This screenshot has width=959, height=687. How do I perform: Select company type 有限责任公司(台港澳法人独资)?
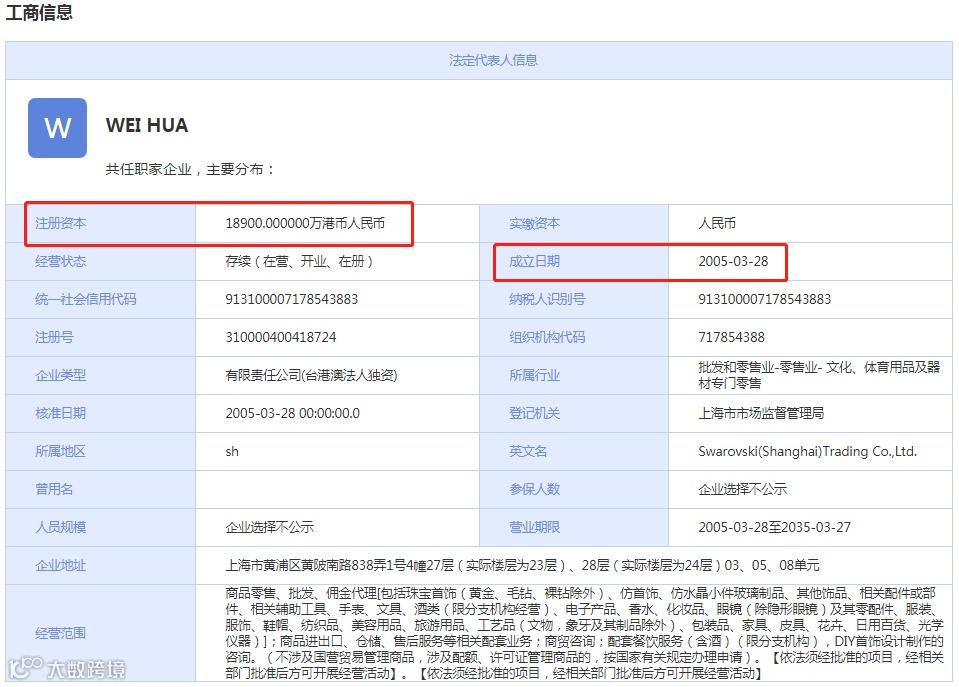click(x=311, y=375)
